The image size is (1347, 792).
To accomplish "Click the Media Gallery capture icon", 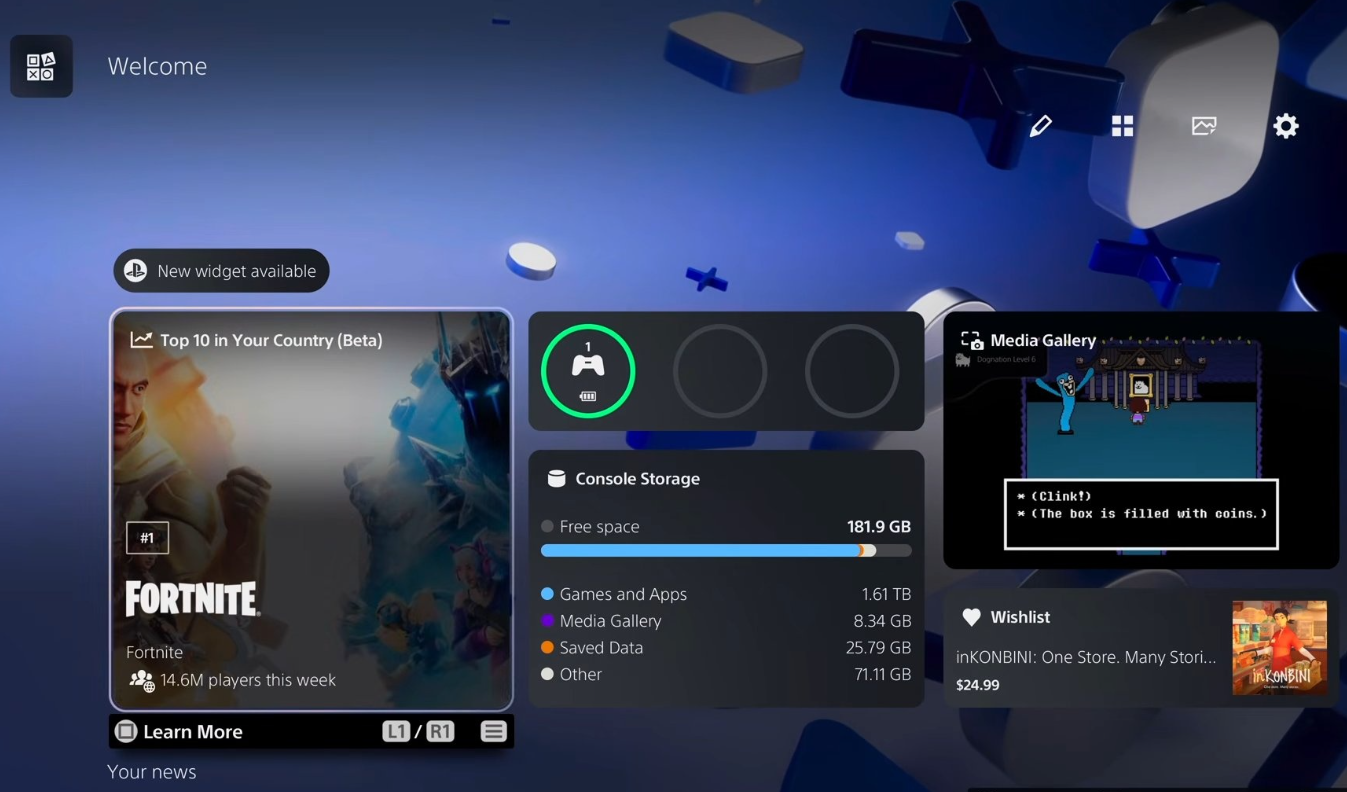I will [971, 341].
